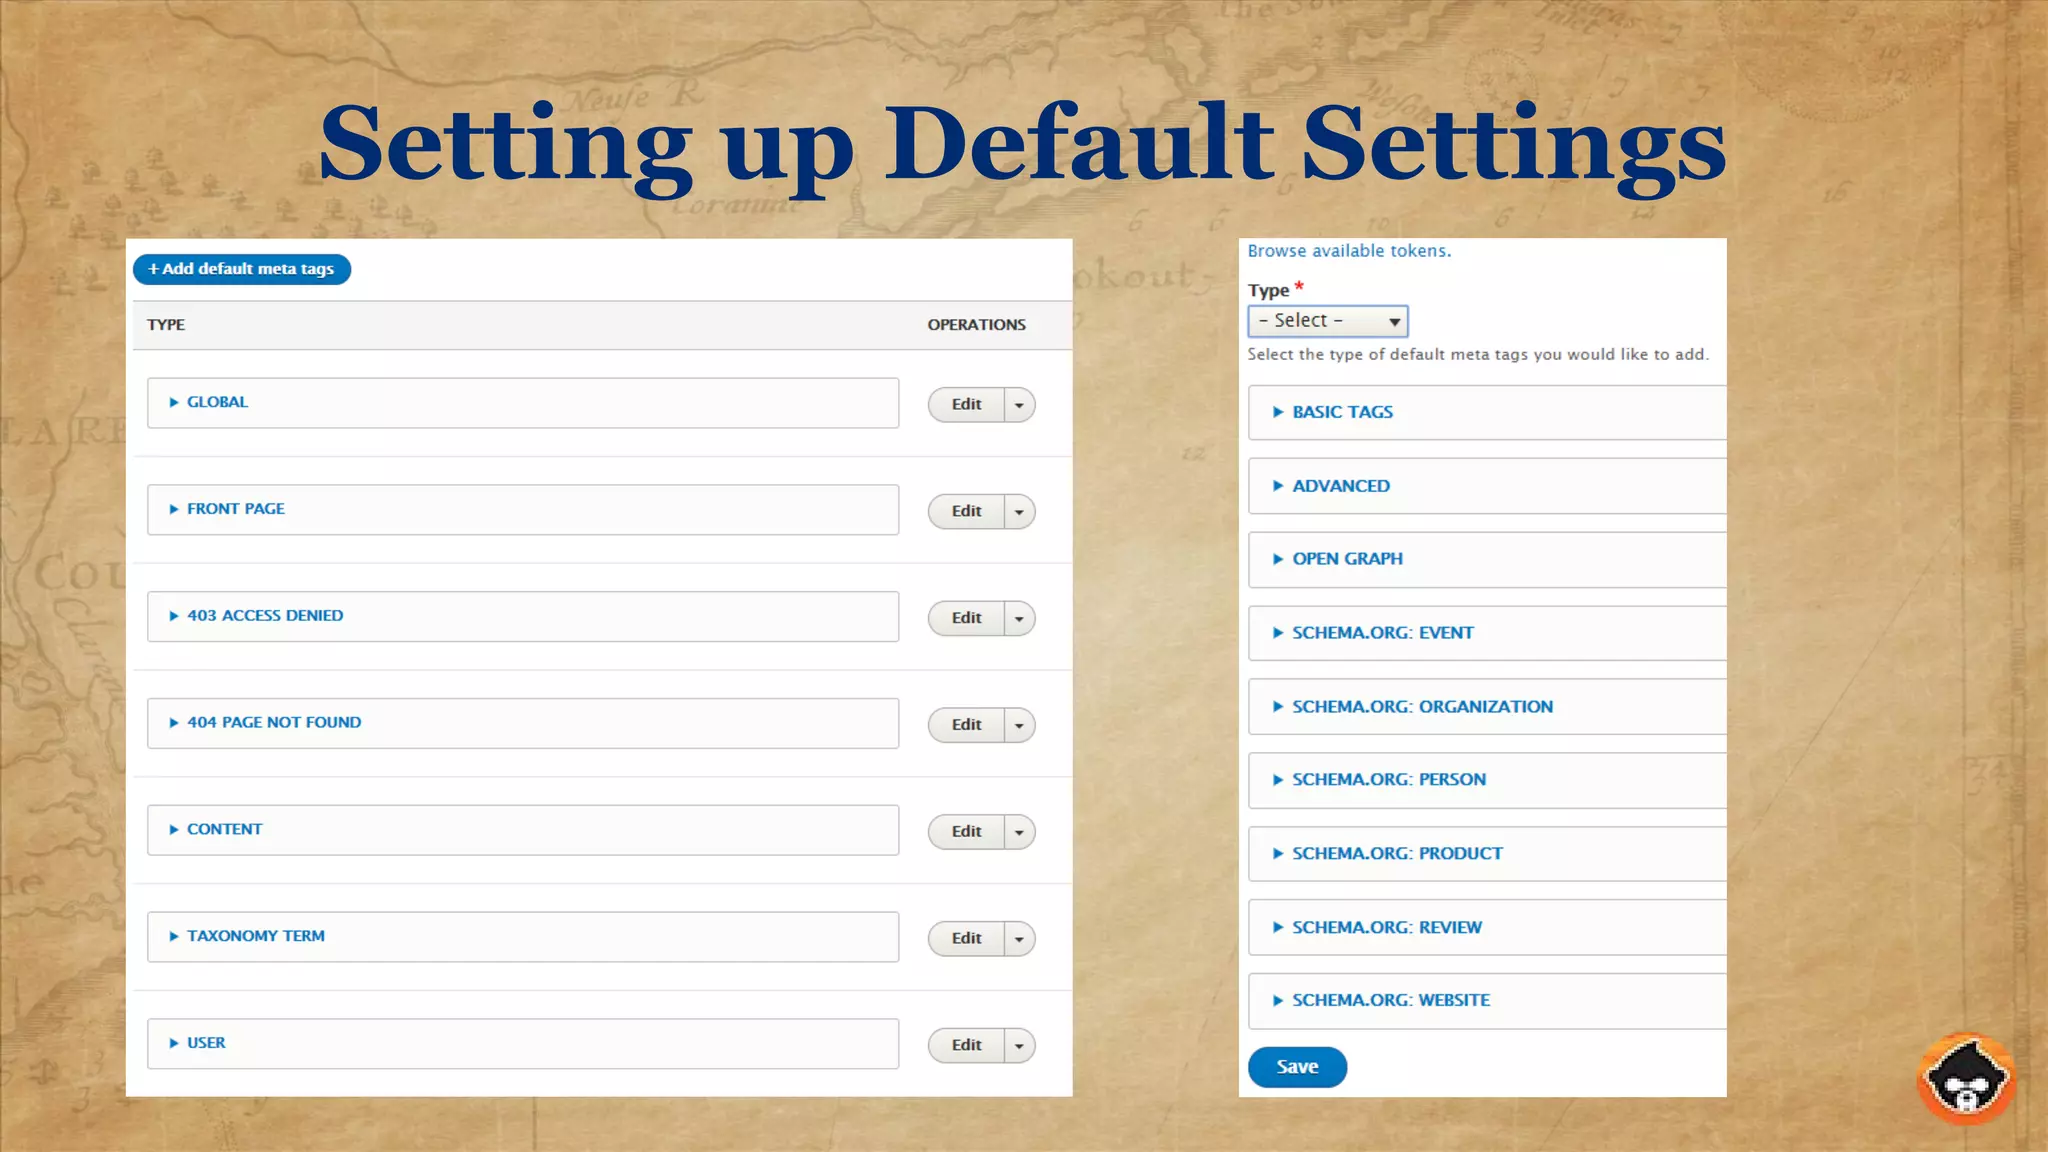Open operations dropdown arrow for 404 PAGE NOT FOUND
Screen dimensions: 2048x1152
coord(1019,726)
